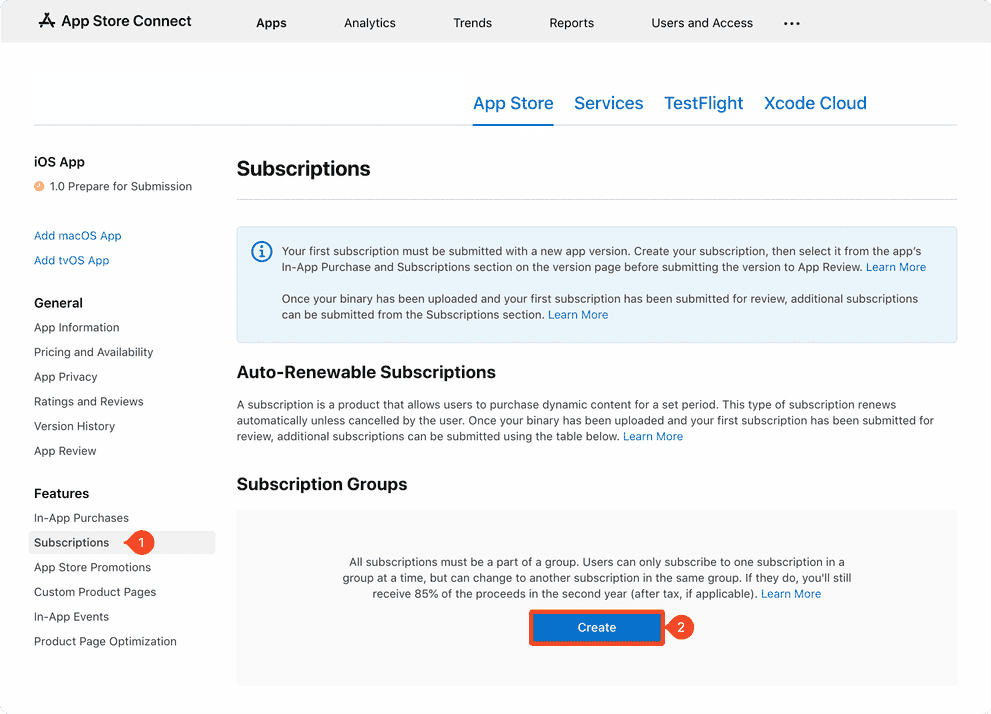Open the Xcode Cloud tab
This screenshot has width=991, height=714.
(815, 103)
